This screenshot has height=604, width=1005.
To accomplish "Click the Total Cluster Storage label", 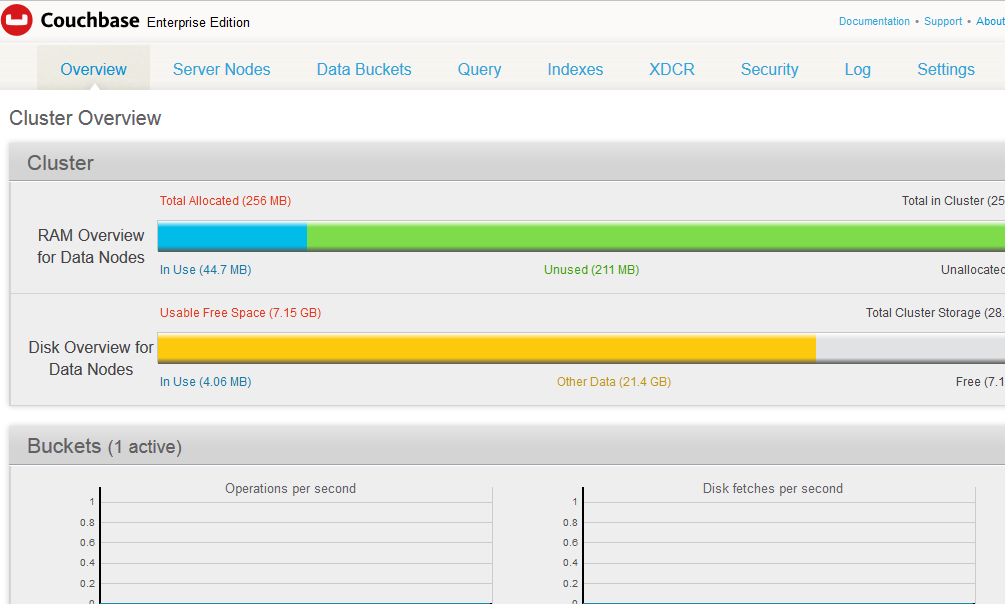I will pyautogui.click(x=935, y=313).
